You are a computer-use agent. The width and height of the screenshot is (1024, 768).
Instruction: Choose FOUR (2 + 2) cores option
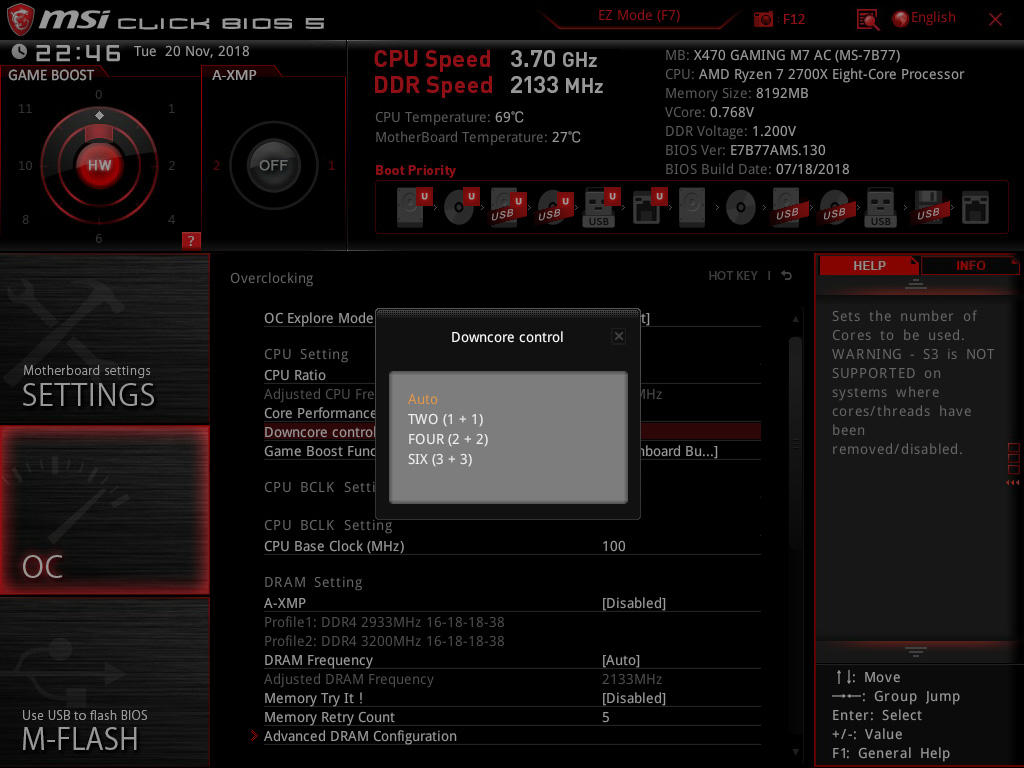pyautogui.click(x=448, y=440)
